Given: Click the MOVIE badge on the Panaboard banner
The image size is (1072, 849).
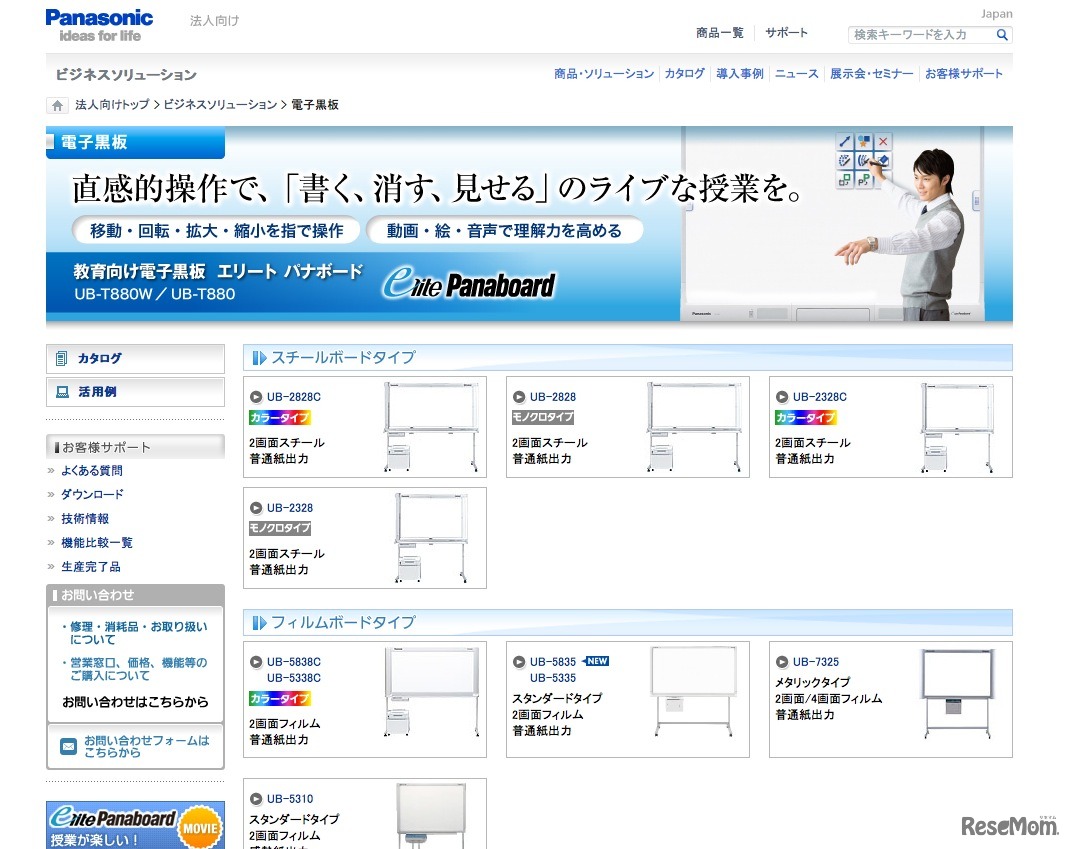Looking at the screenshot, I should tap(199, 827).
